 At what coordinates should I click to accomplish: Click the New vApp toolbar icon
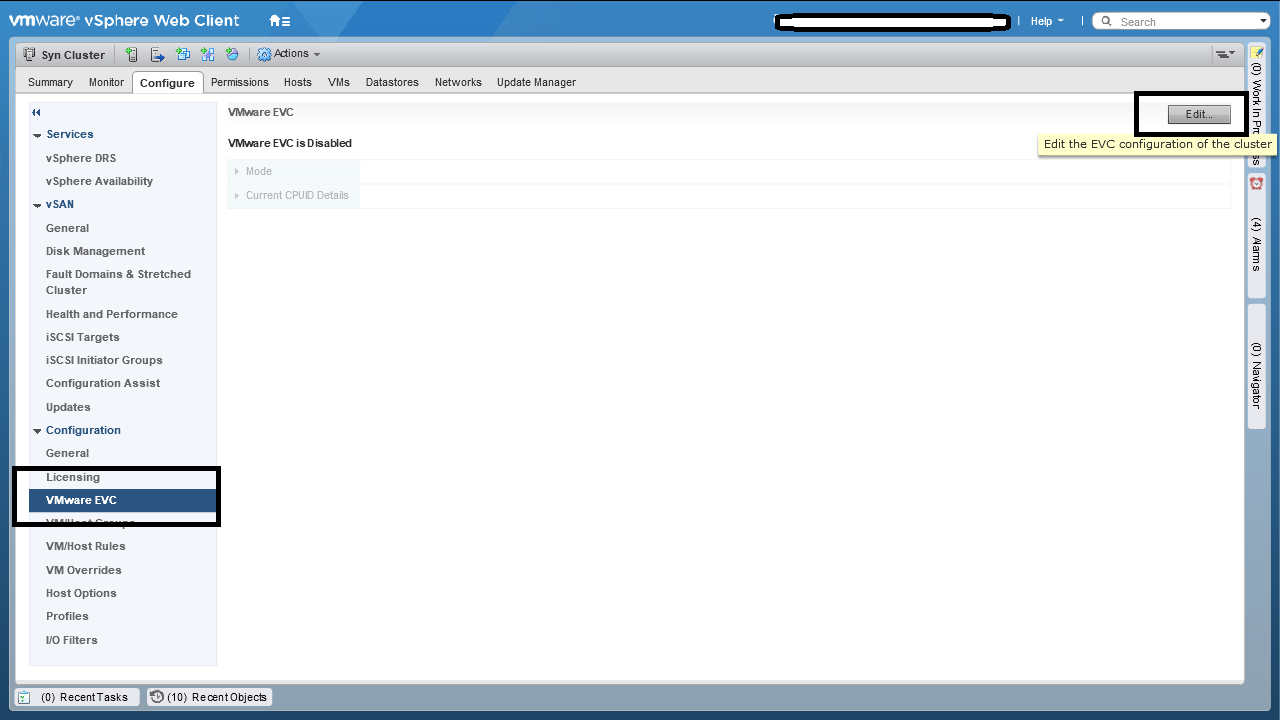coord(208,54)
